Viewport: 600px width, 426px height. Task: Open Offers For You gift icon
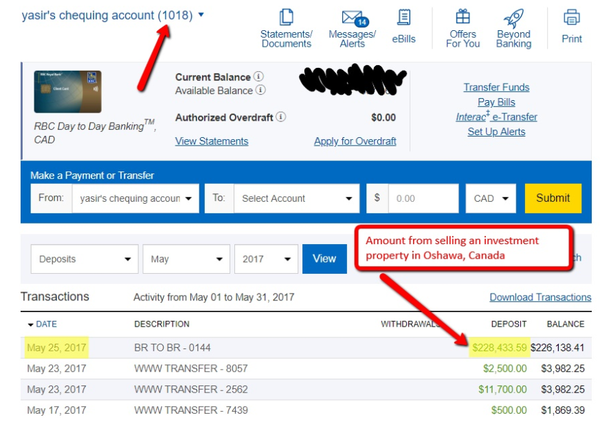463,17
